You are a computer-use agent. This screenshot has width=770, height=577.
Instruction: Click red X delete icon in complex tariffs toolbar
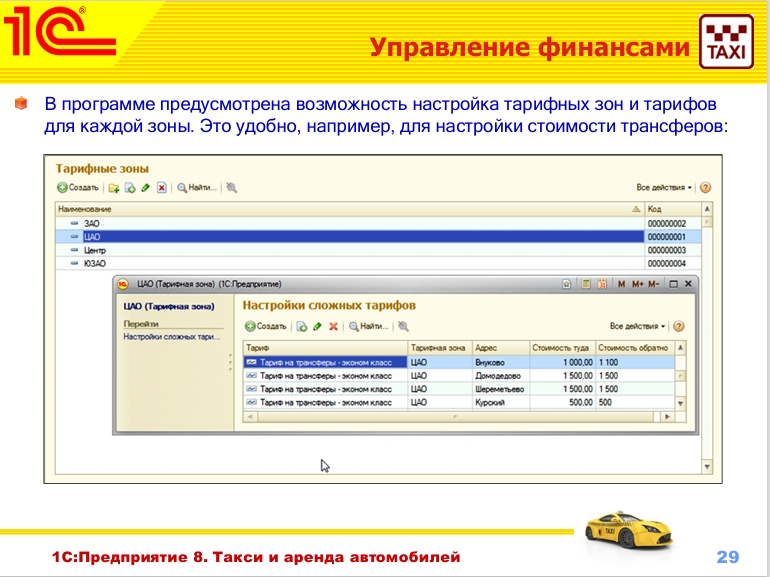(333, 326)
